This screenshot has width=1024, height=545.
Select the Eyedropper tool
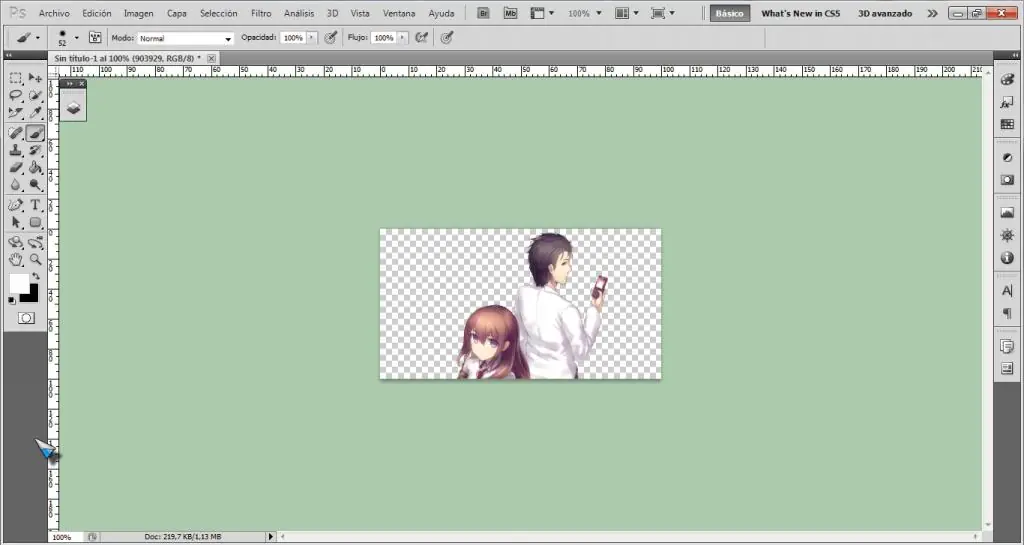click(35, 114)
